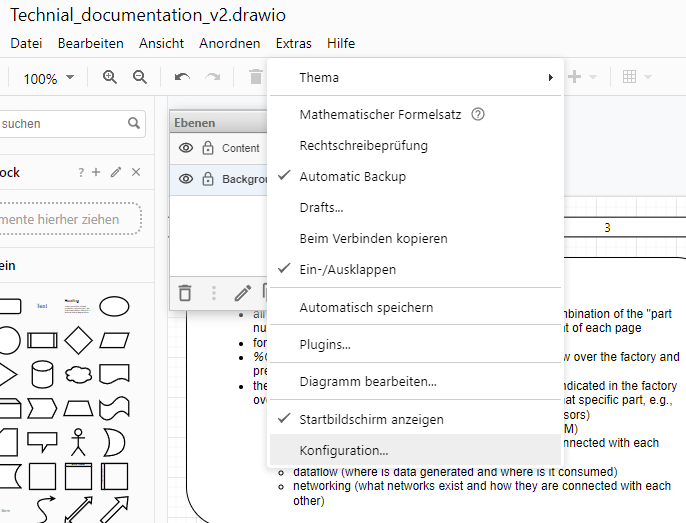The image size is (686, 523).
Task: Pick the cylinder shape from the palette
Action: point(42,374)
